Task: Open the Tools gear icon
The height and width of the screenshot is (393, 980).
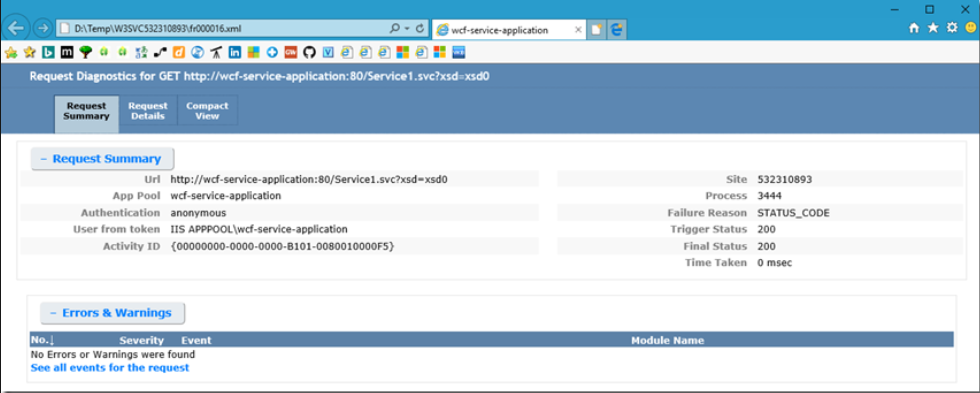Action: pyautogui.click(x=952, y=28)
